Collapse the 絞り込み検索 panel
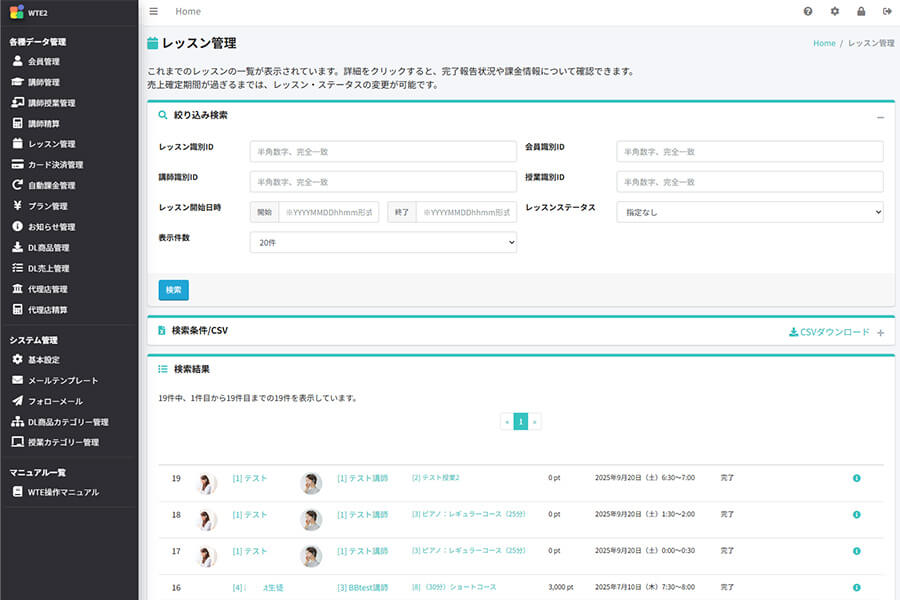 [x=880, y=117]
